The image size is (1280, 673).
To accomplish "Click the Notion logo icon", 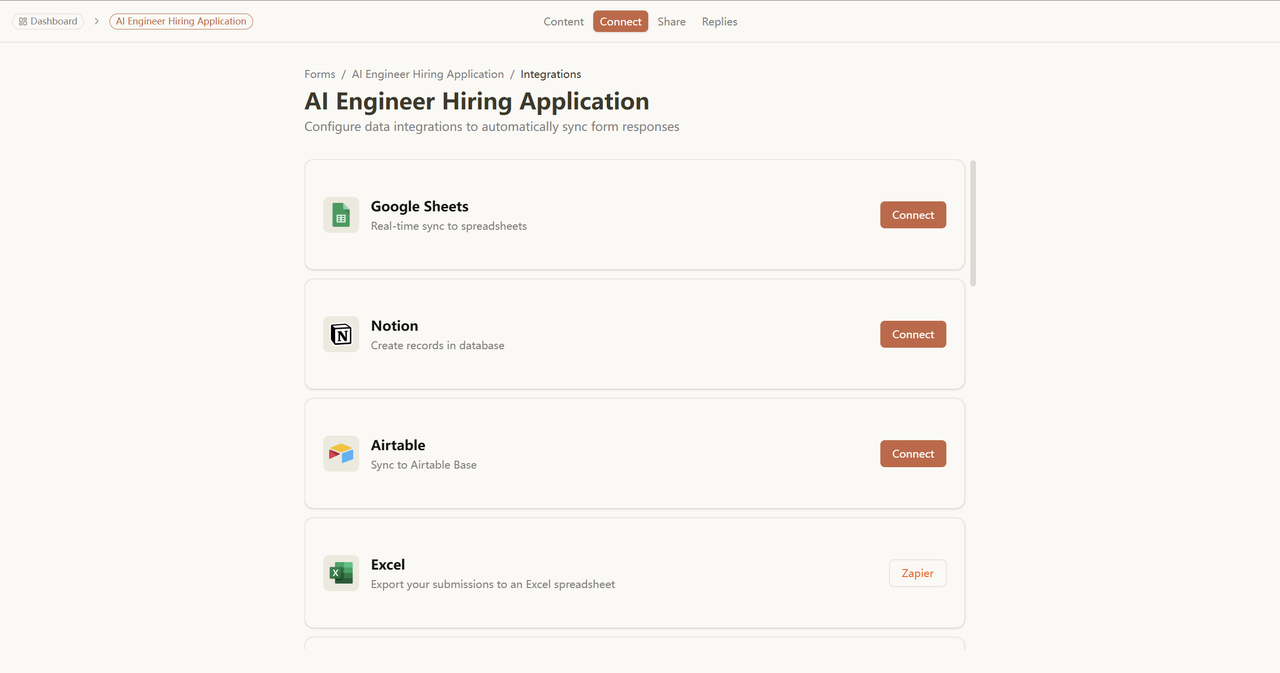I will click(340, 334).
